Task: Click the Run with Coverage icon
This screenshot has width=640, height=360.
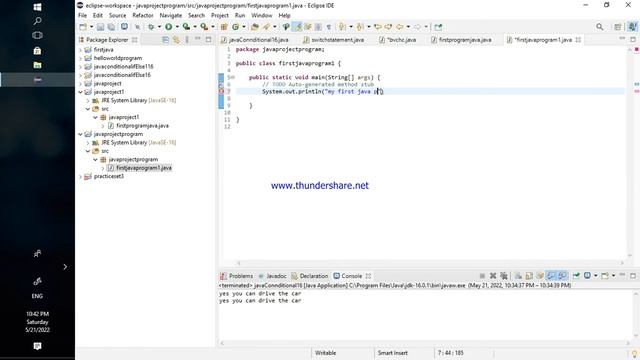Action: click(186, 27)
